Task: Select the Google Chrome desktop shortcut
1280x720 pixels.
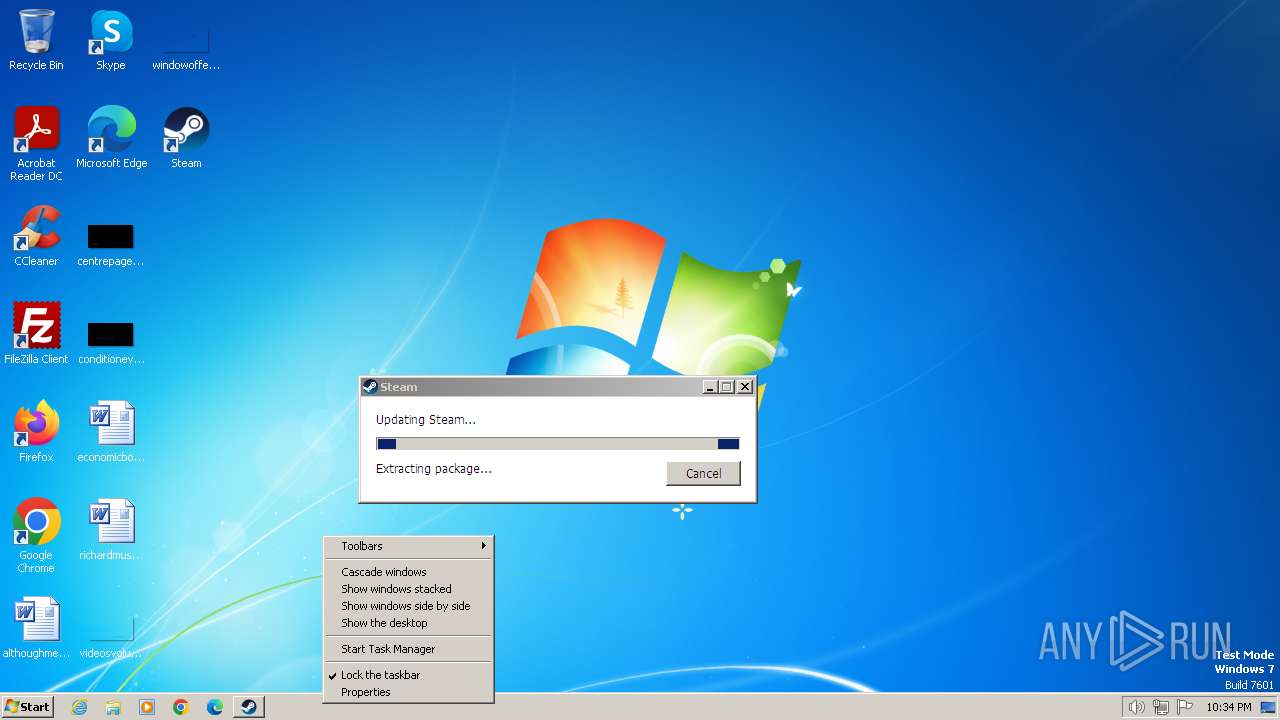Action: pyautogui.click(x=36, y=536)
